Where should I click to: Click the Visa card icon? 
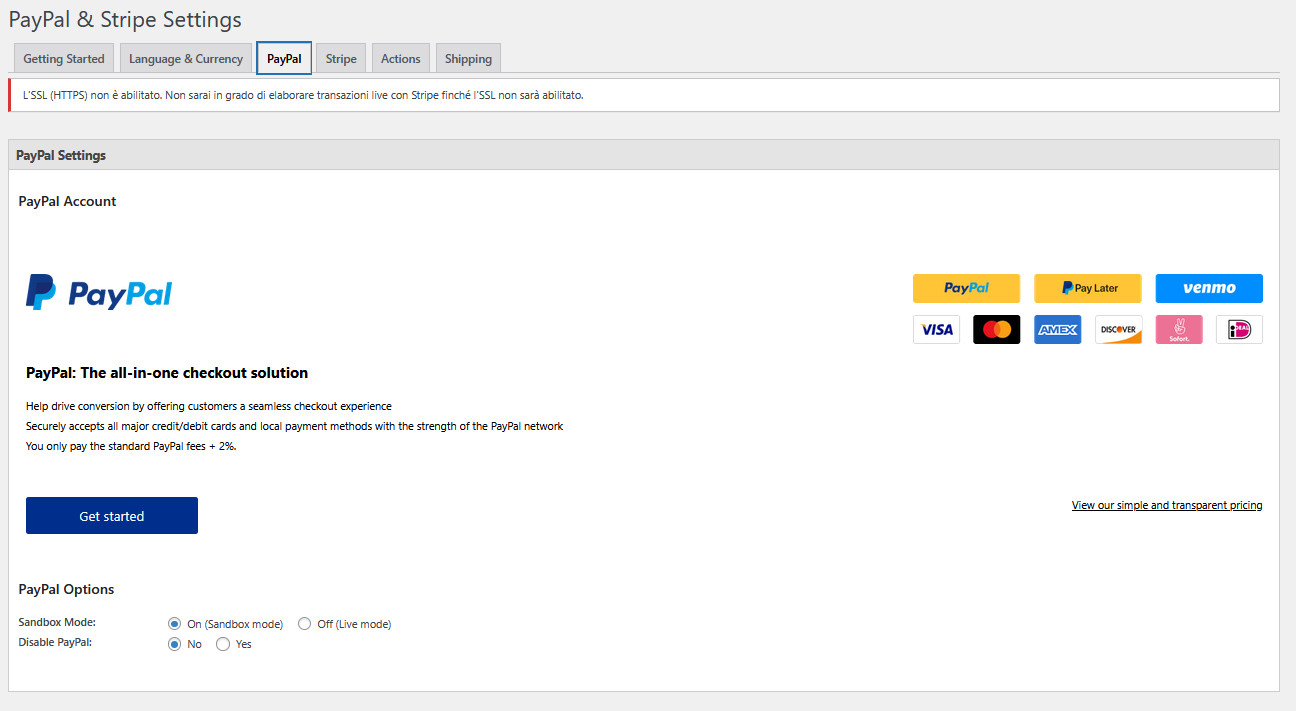[x=936, y=329]
